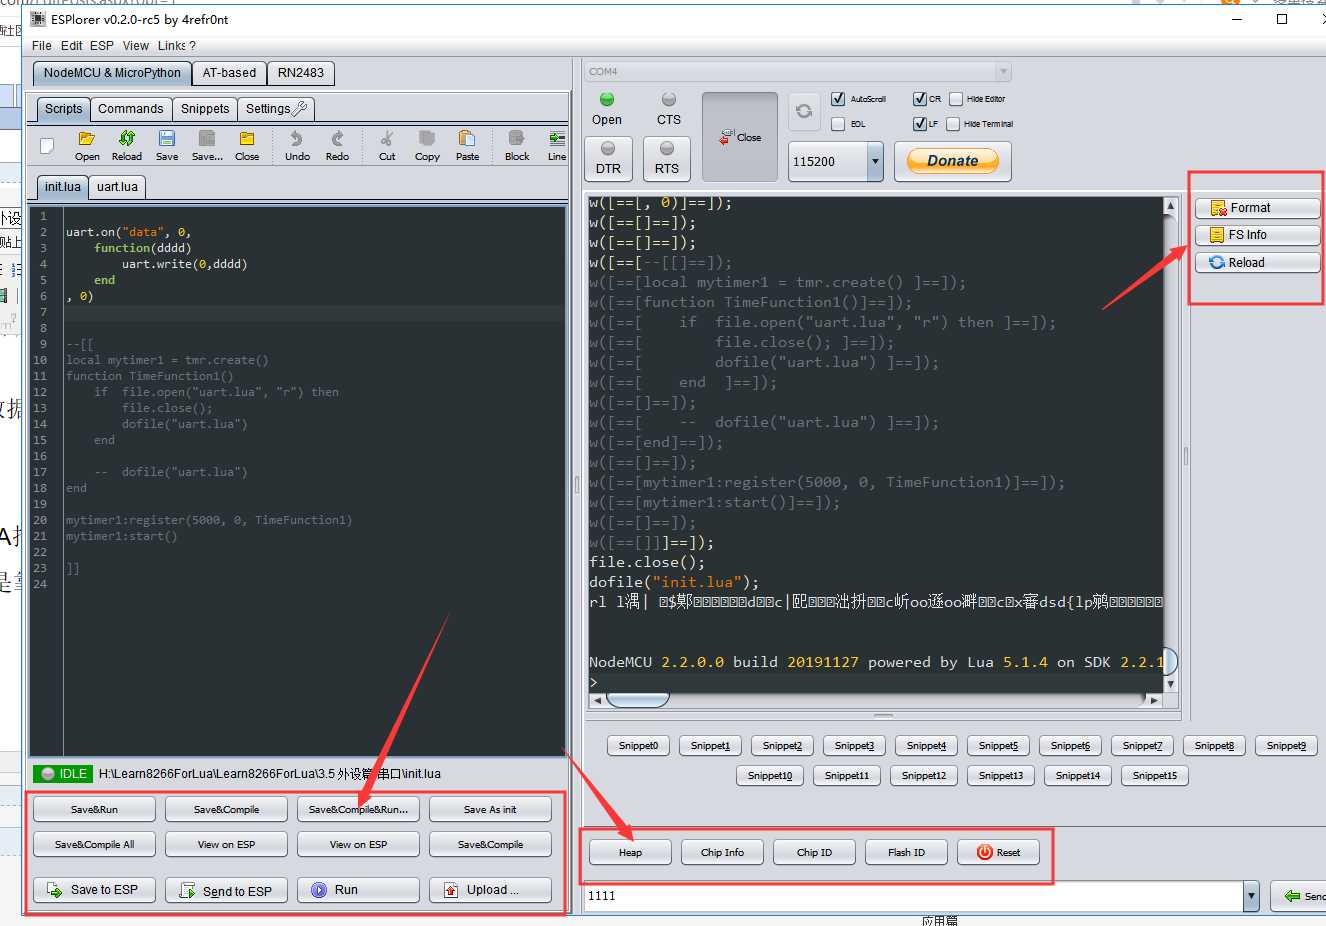Check the Hide Editor checkbox
Screen dimensions: 1326x926
[x=956, y=99]
